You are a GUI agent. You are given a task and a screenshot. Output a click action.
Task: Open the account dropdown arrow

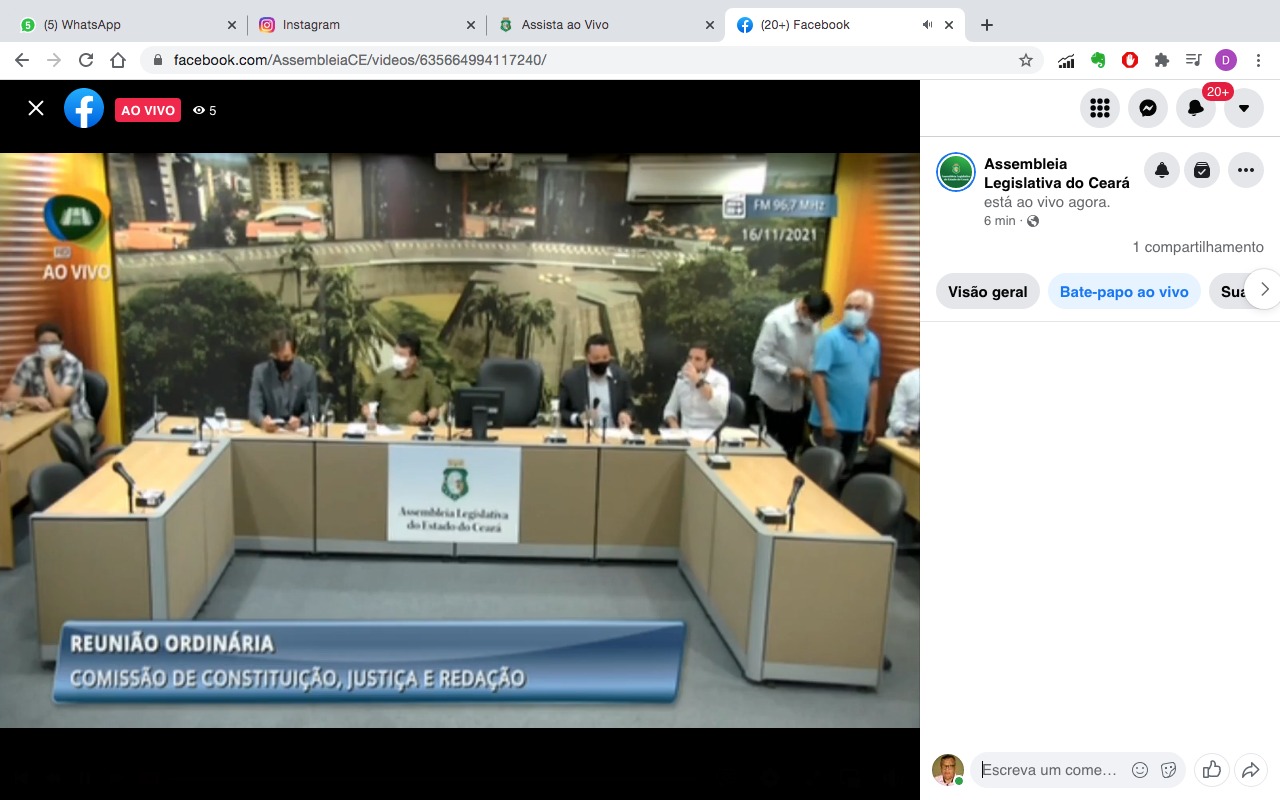1244,109
